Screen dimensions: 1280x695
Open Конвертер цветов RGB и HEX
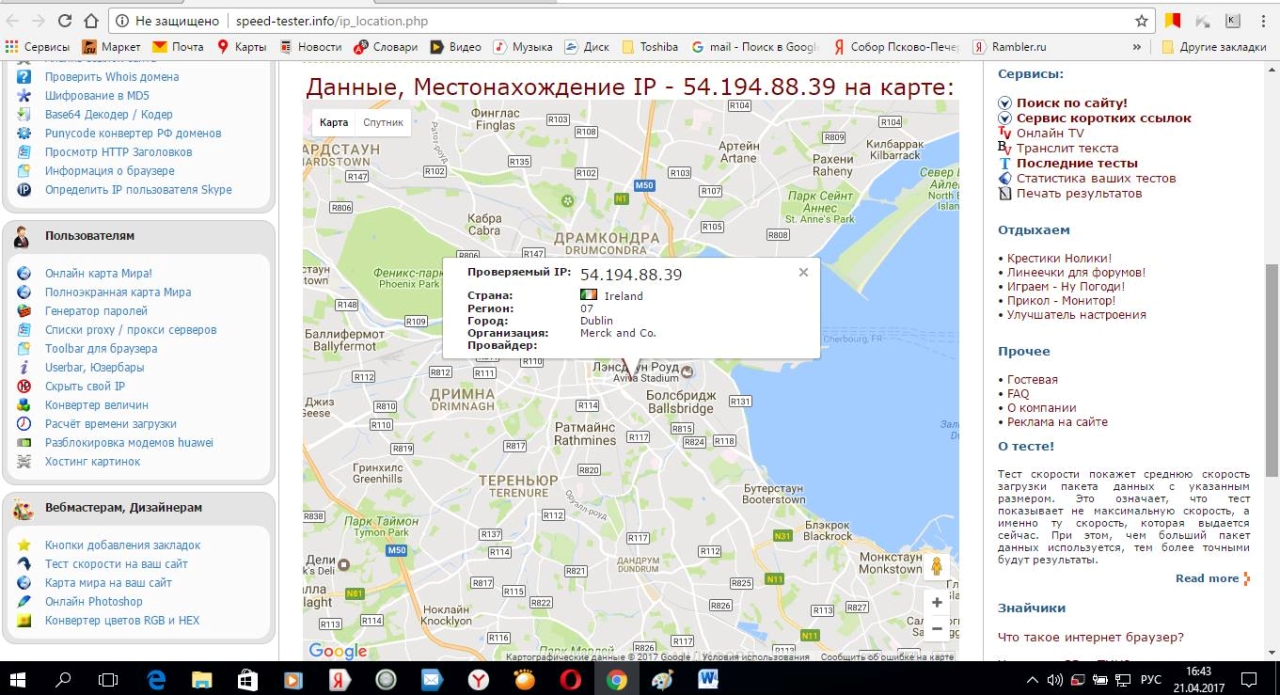click(x=122, y=621)
